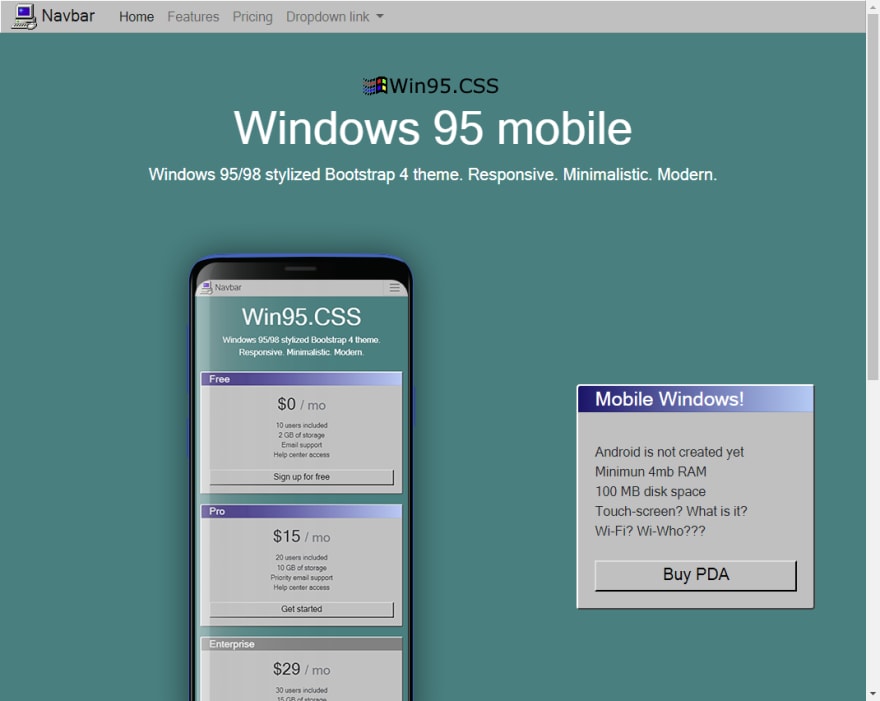Click the "100 MB disk space" line
The image size is (880, 701).
pos(650,491)
